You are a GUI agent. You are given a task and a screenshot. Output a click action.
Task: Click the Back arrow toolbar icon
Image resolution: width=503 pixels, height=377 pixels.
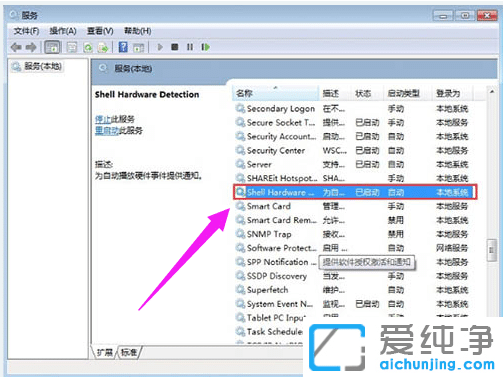point(16,47)
